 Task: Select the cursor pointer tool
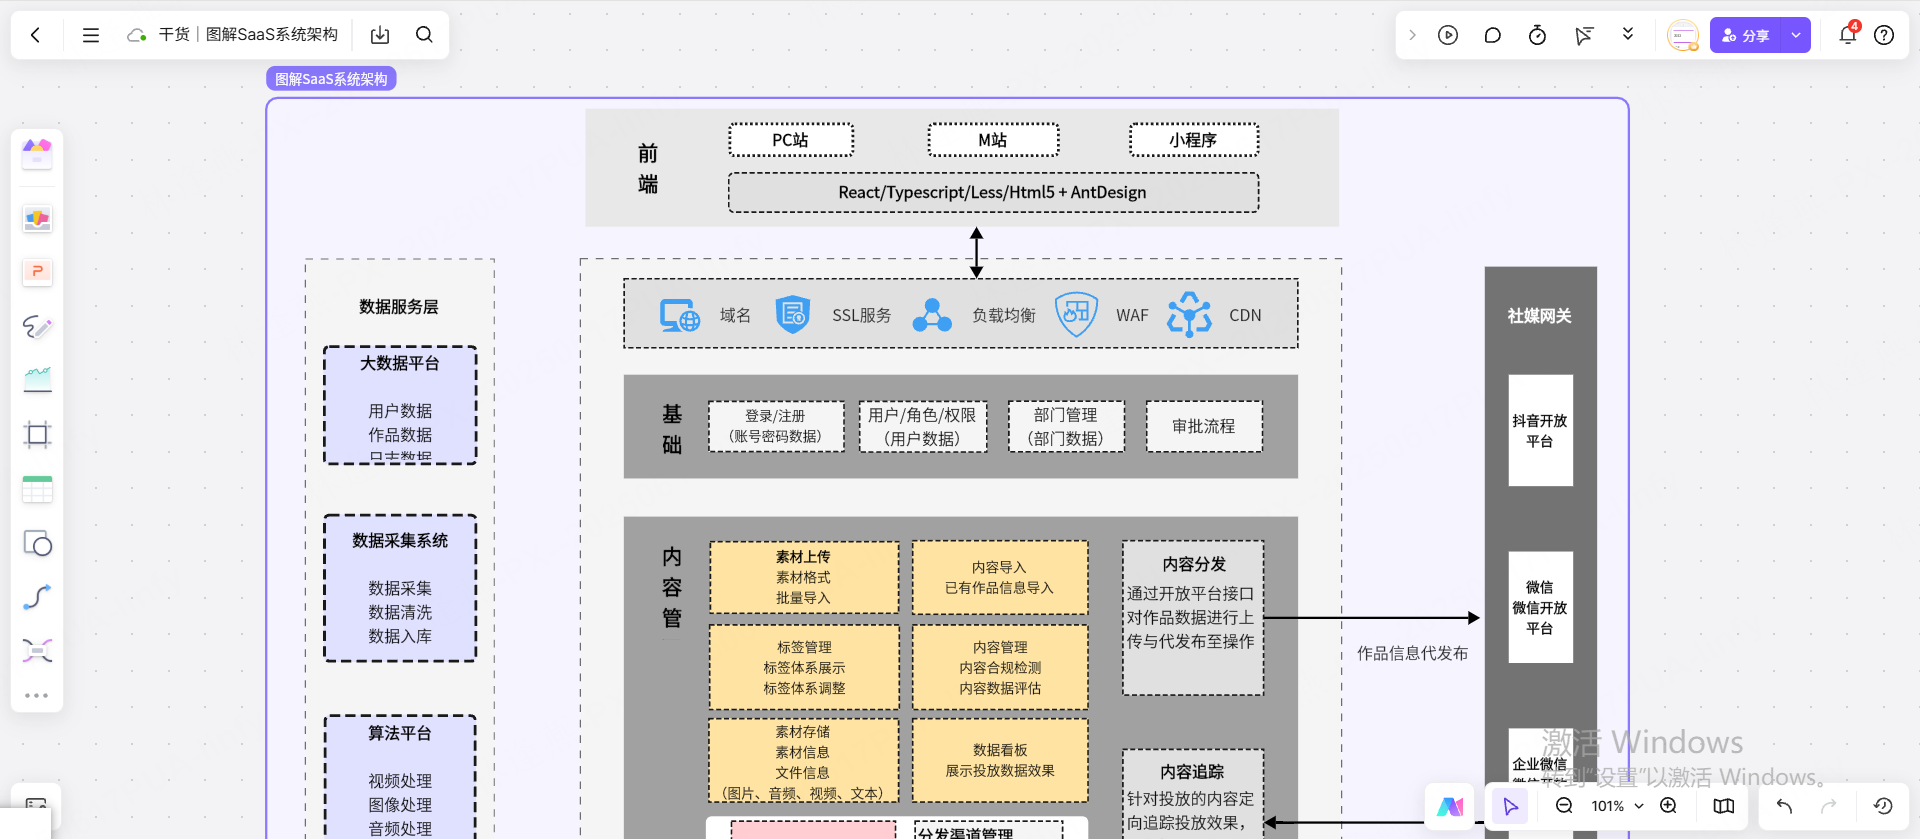click(1510, 806)
